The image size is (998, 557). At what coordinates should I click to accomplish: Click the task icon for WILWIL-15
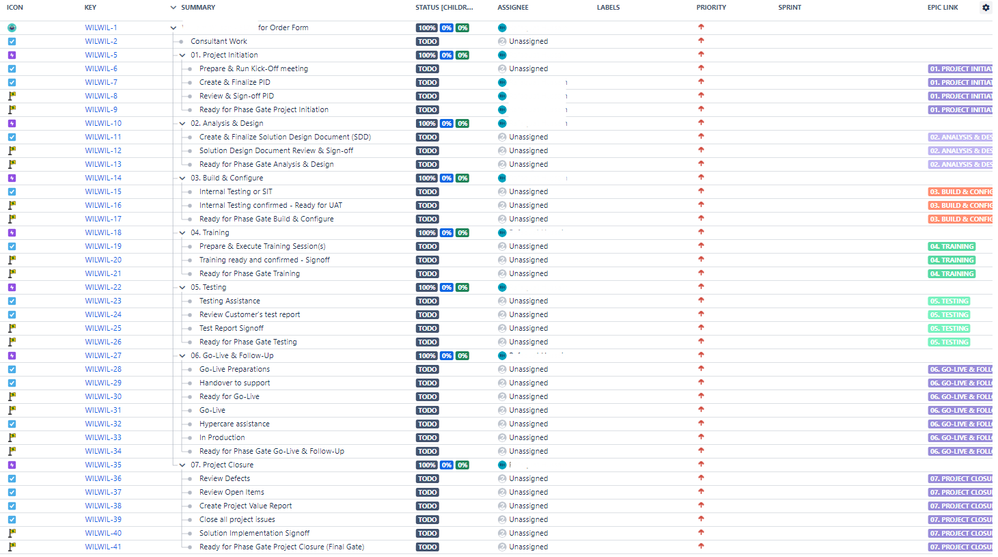12,192
